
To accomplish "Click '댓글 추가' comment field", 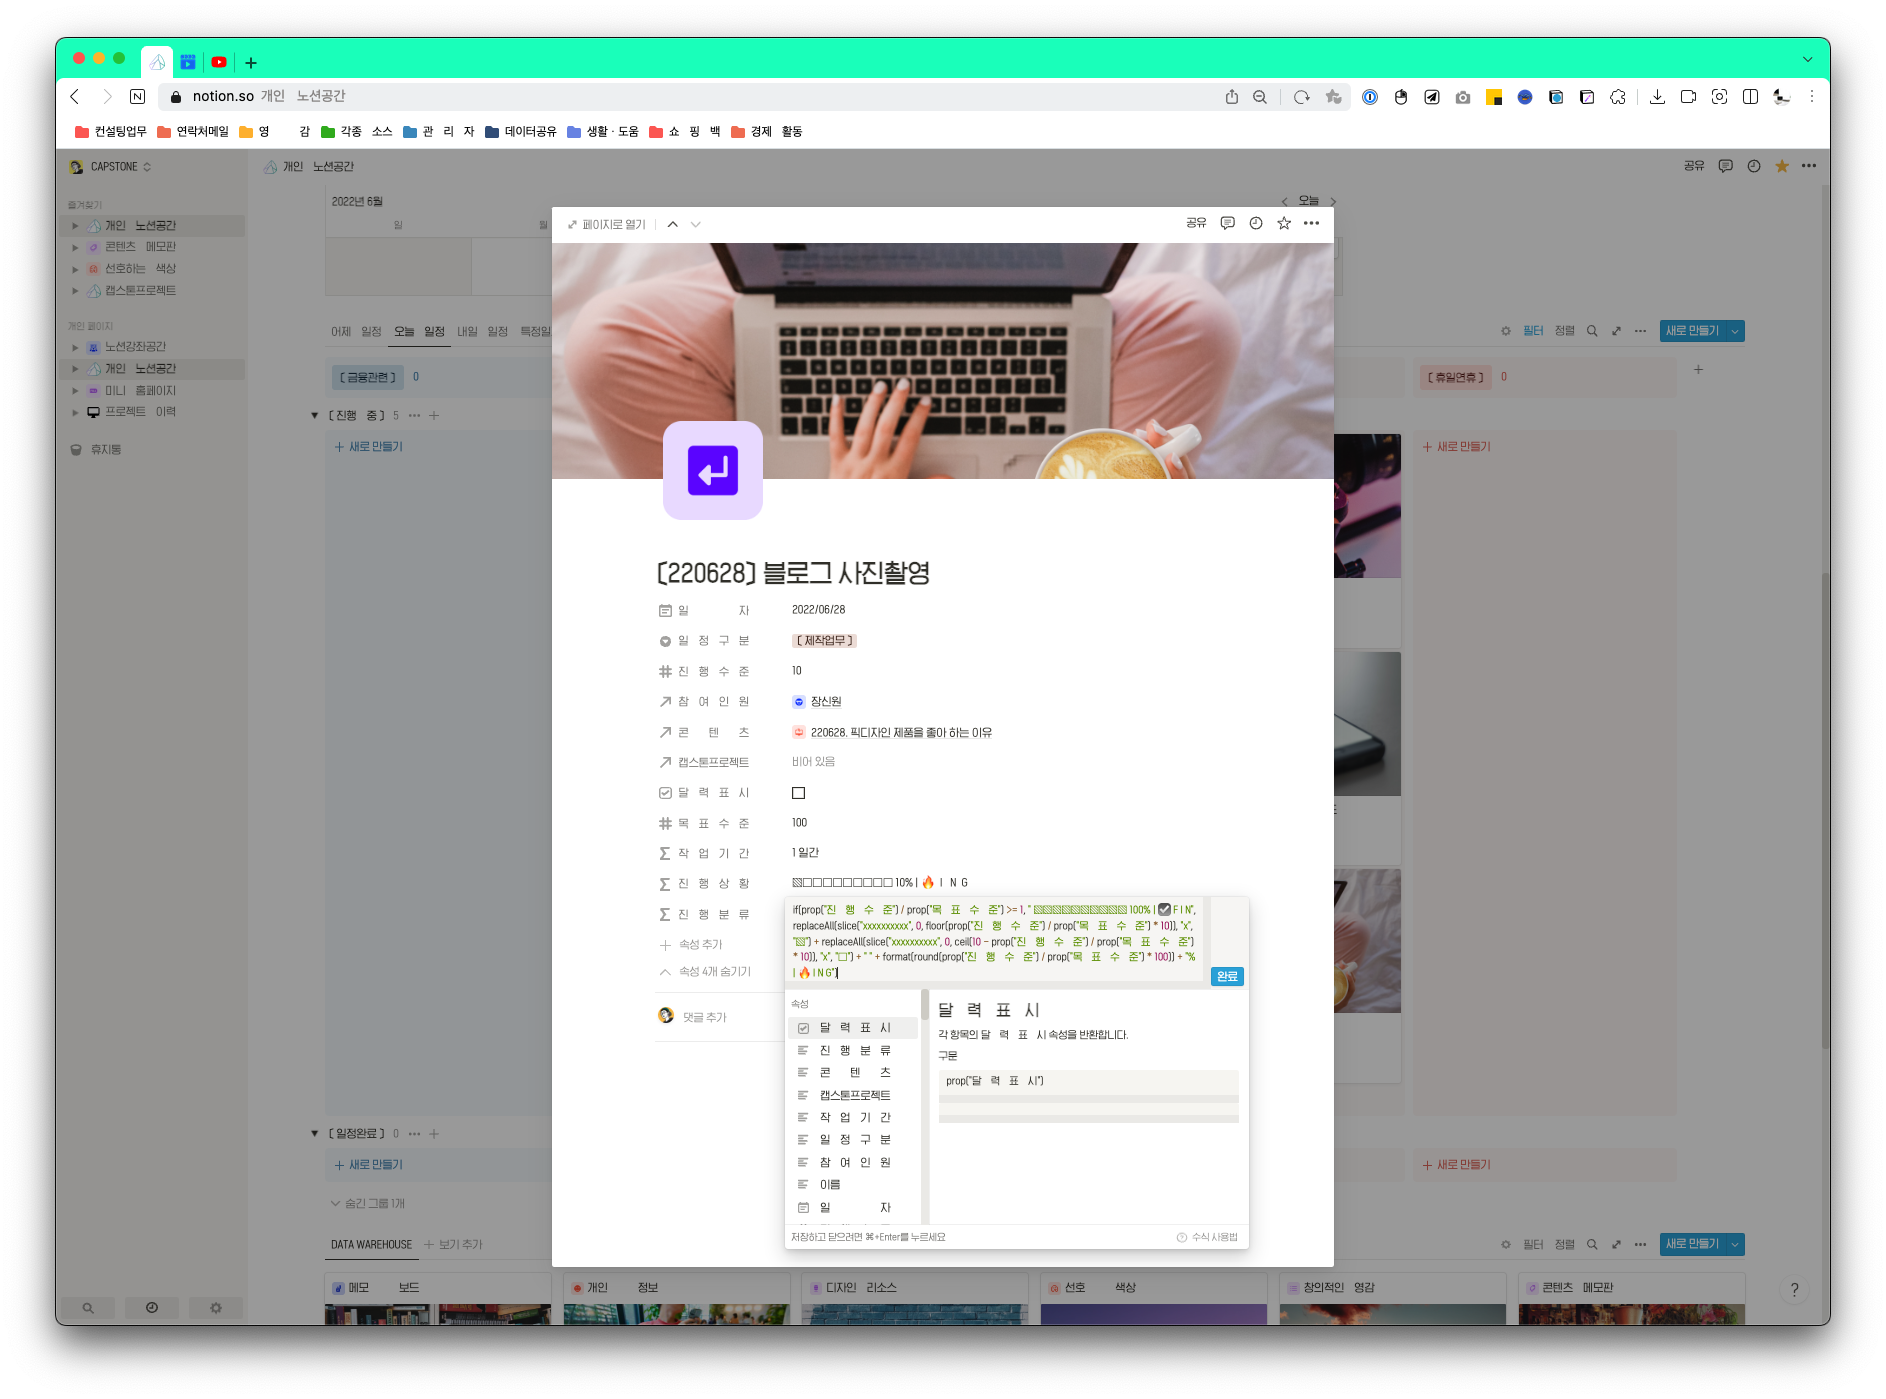I will point(705,1017).
